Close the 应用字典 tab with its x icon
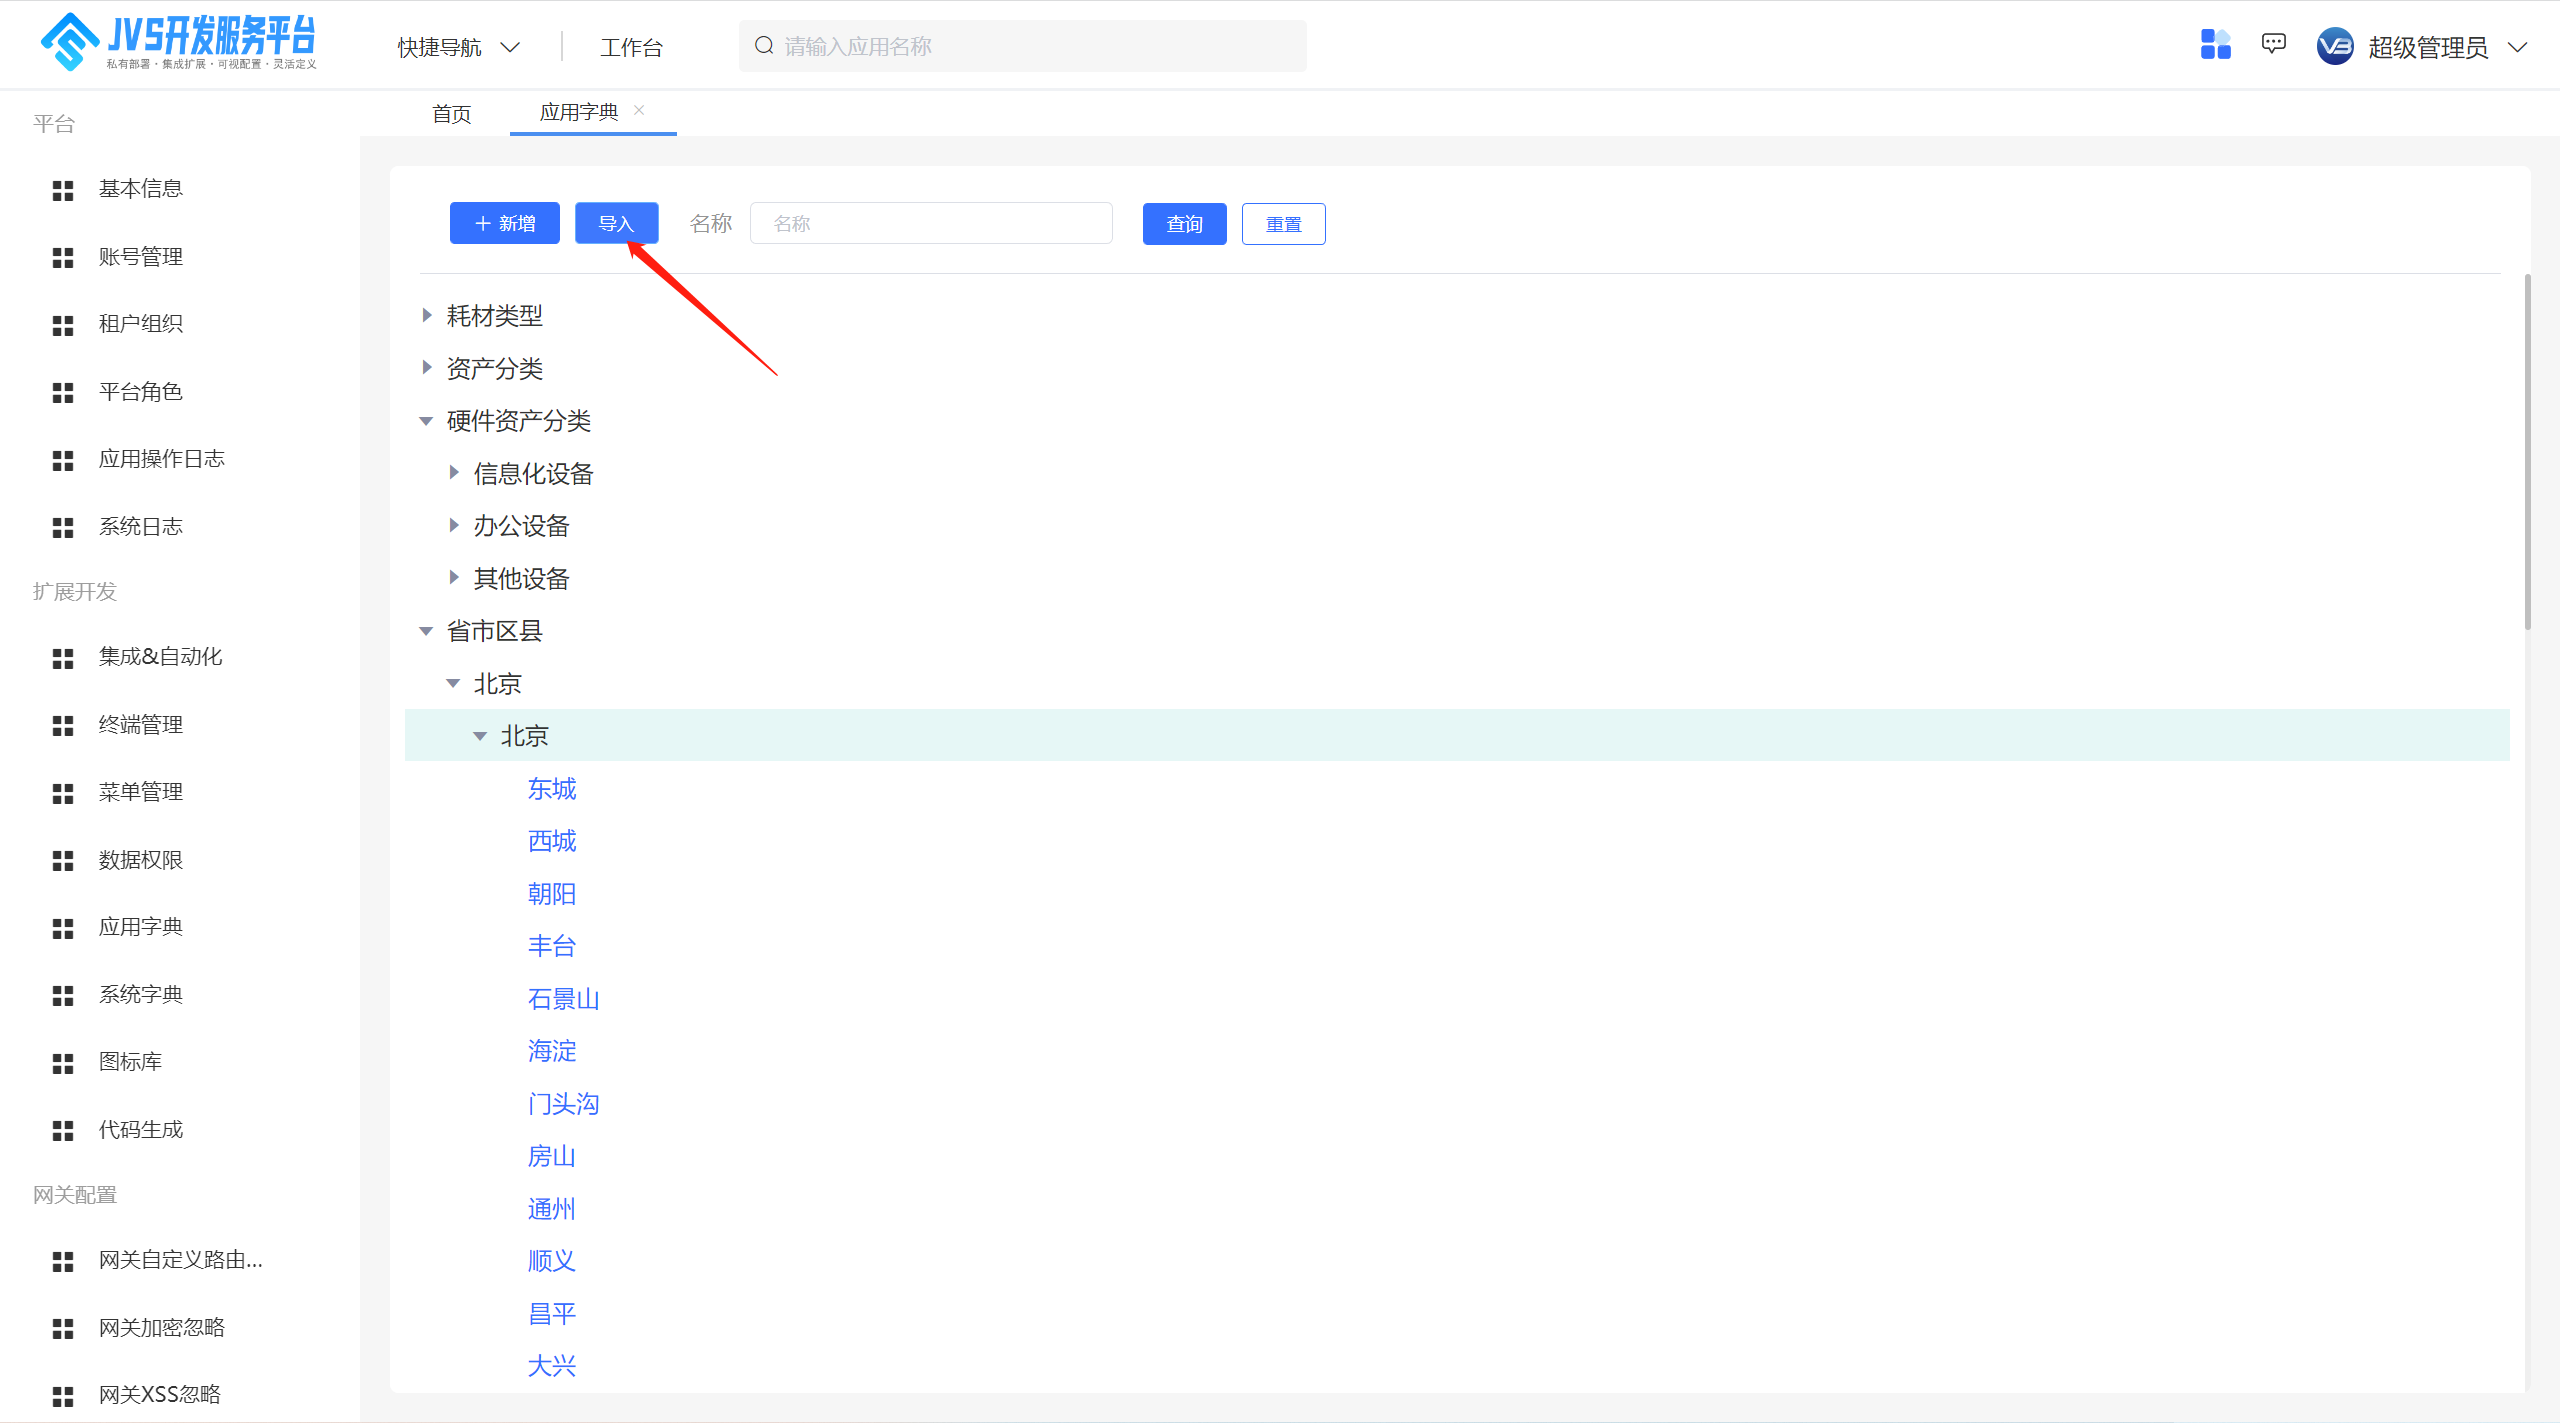Viewport: 2560px width, 1423px height. click(639, 110)
